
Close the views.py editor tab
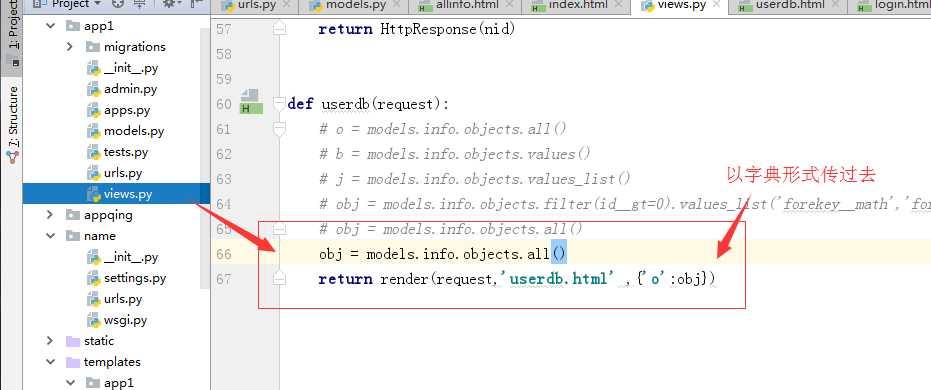(x=716, y=5)
